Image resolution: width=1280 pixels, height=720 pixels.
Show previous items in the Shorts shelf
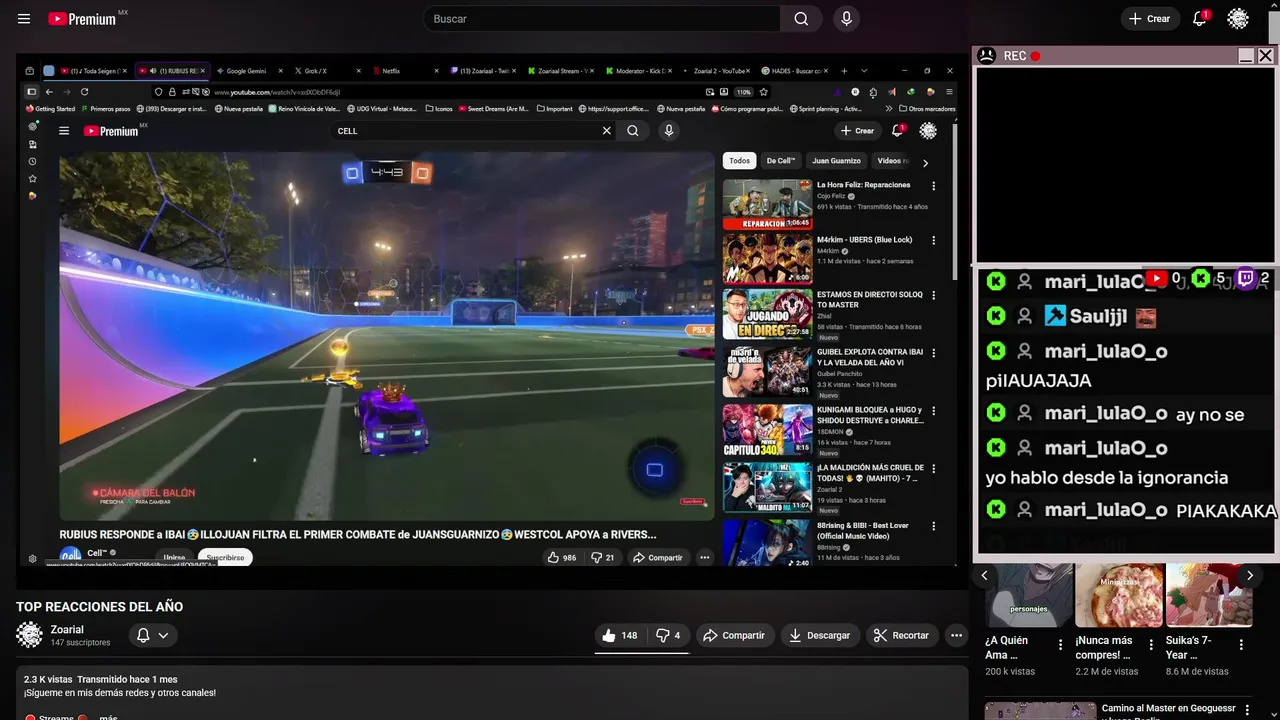point(984,575)
